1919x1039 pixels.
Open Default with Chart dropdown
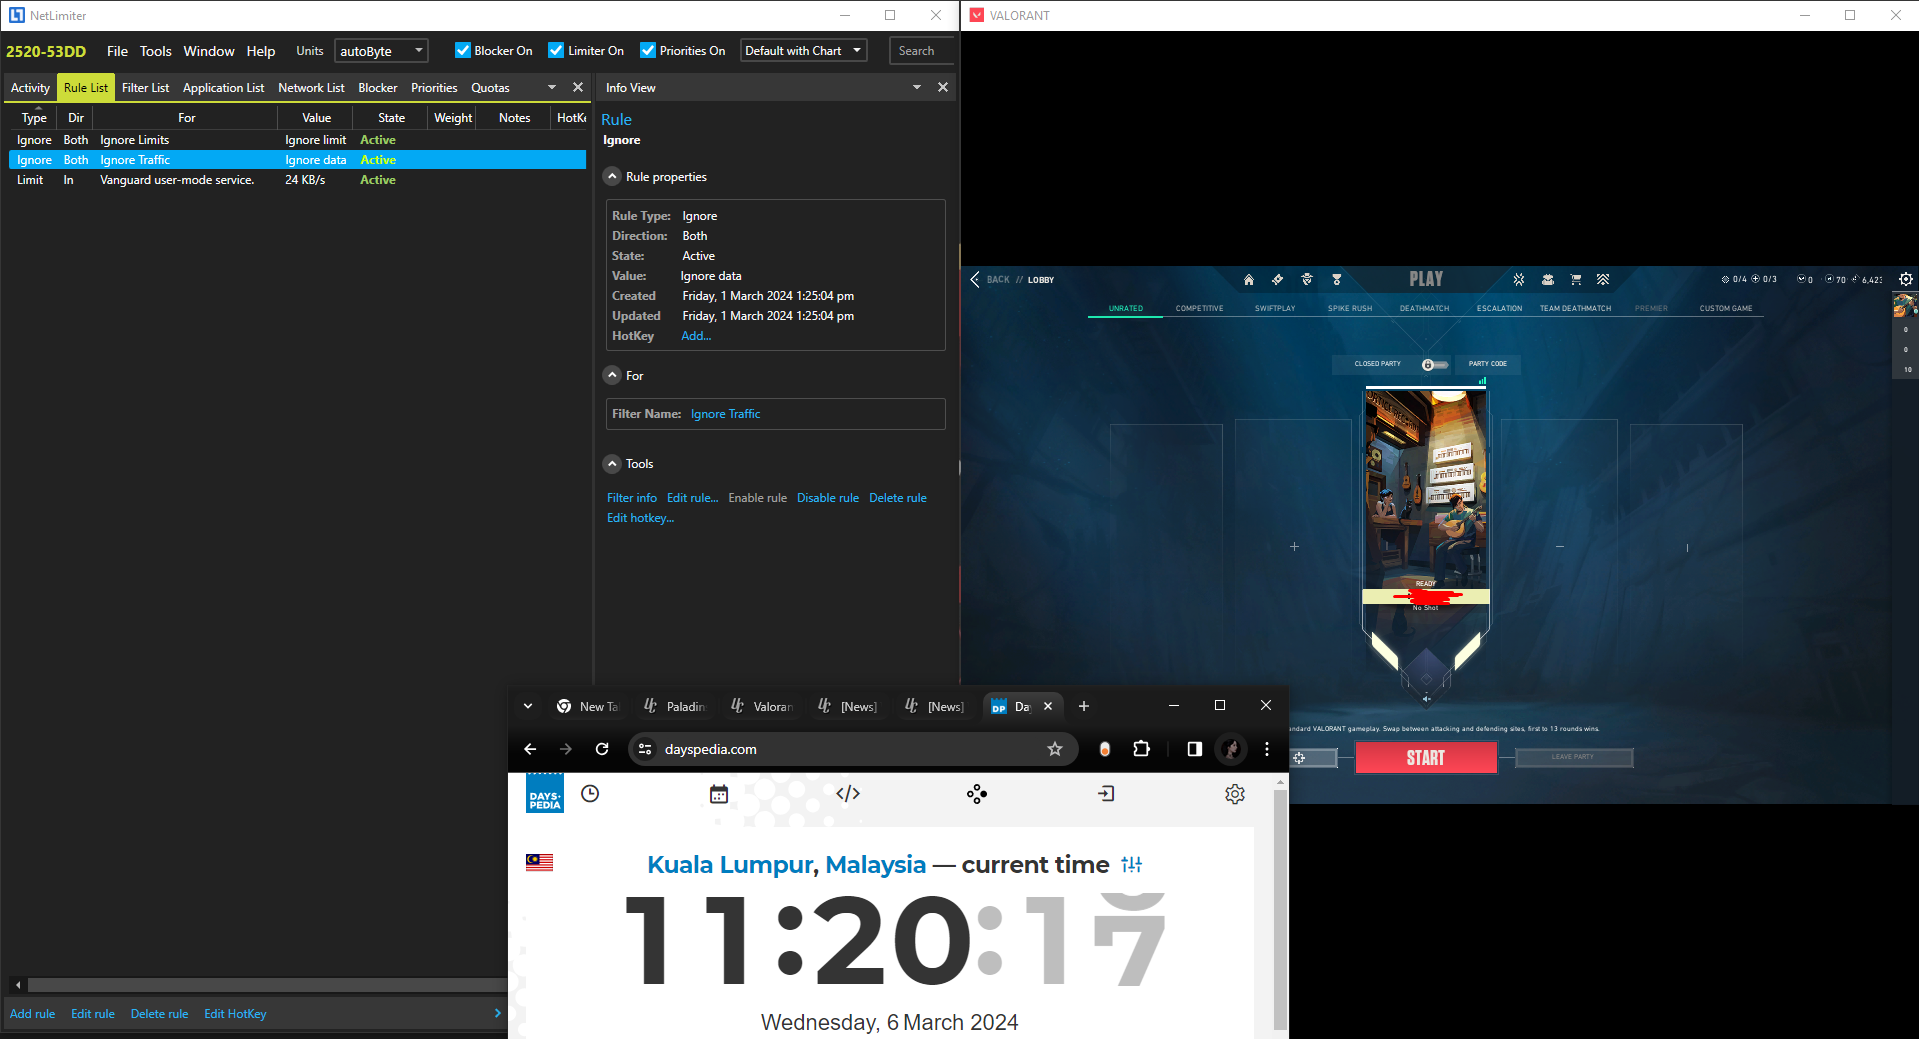pyautogui.click(x=803, y=51)
